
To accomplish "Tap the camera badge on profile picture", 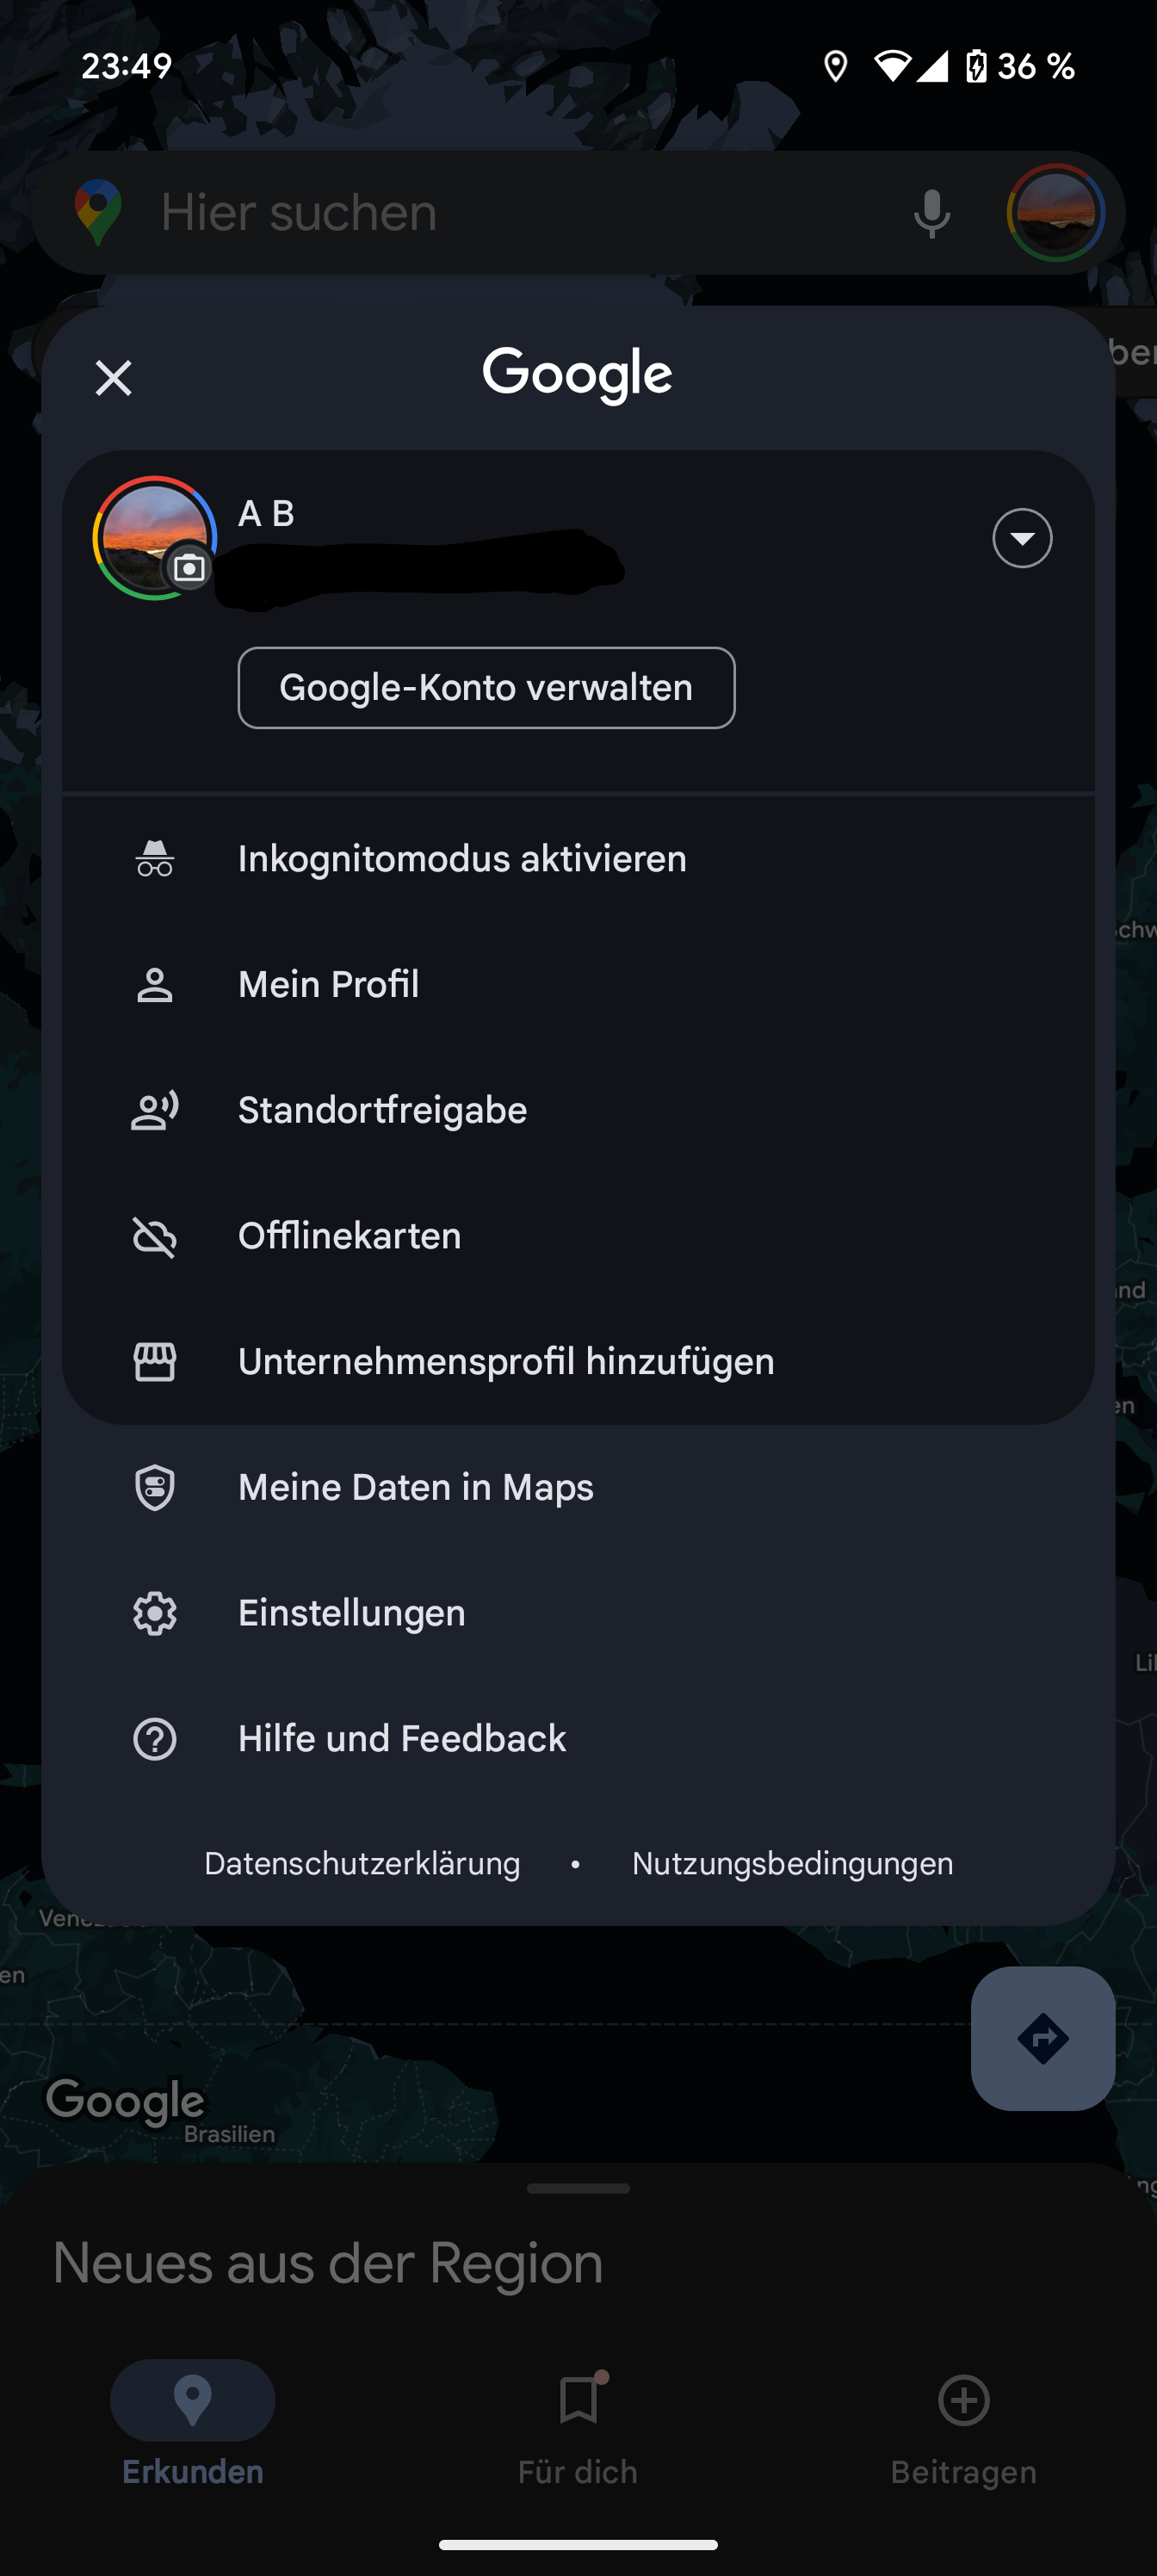I will pos(189,568).
